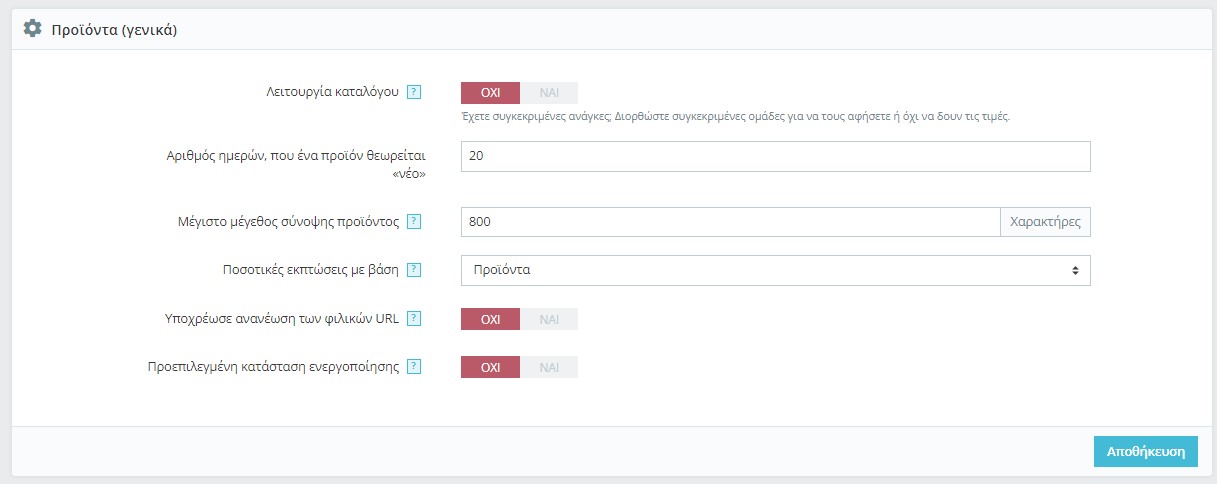
Task: Choose ΟΧΙ for Προεπιλεγμένη κατάσταση ενεργοποίησης
Action: tap(490, 367)
